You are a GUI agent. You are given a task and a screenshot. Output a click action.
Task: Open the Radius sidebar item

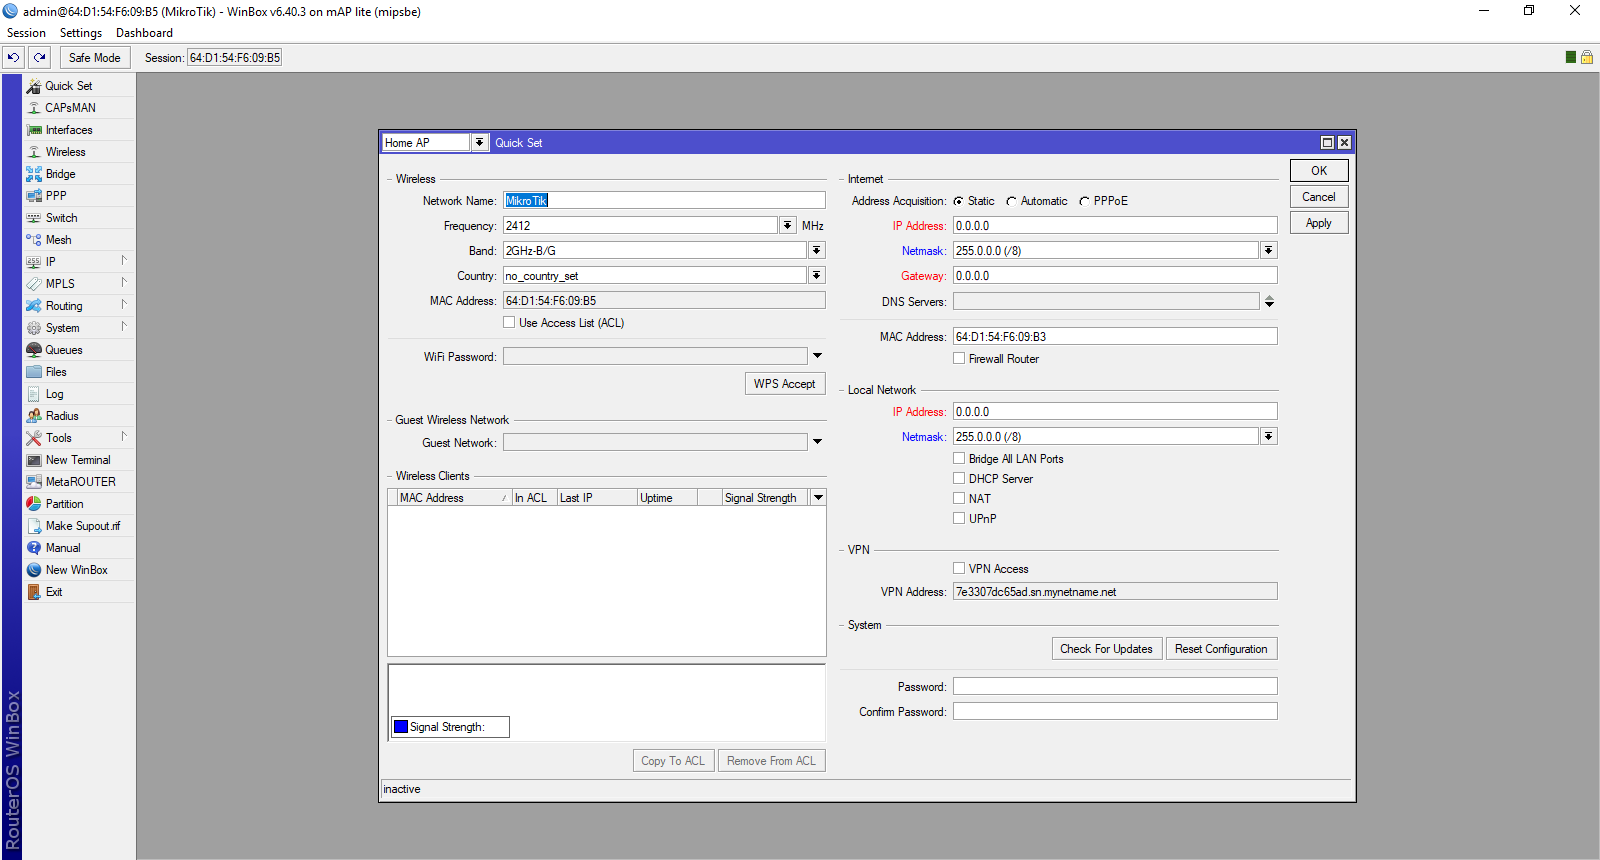[x=79, y=416]
